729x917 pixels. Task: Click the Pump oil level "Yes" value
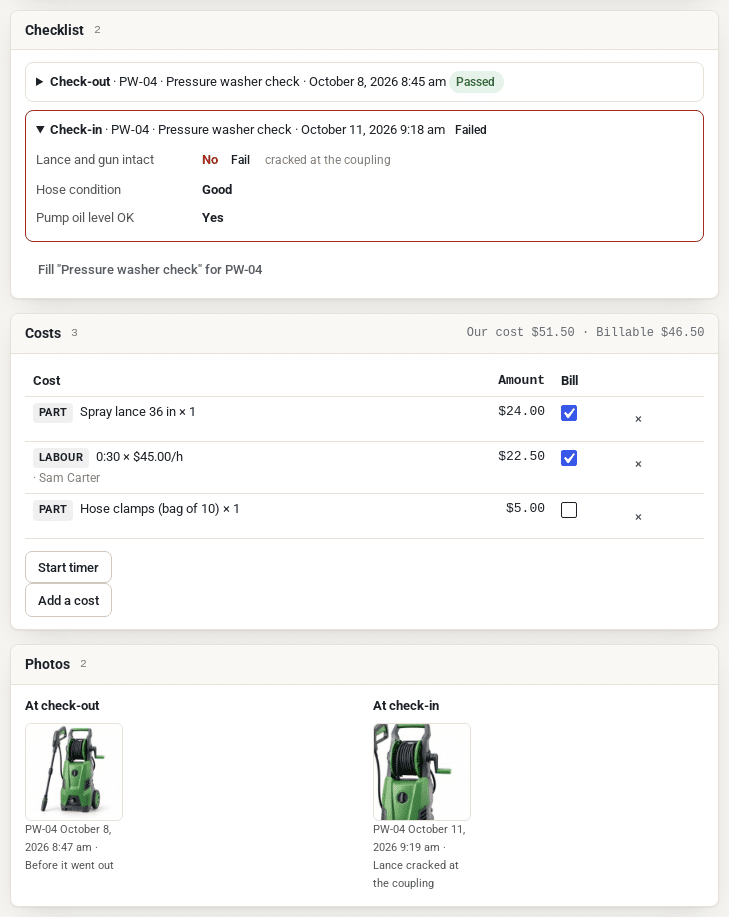212,218
